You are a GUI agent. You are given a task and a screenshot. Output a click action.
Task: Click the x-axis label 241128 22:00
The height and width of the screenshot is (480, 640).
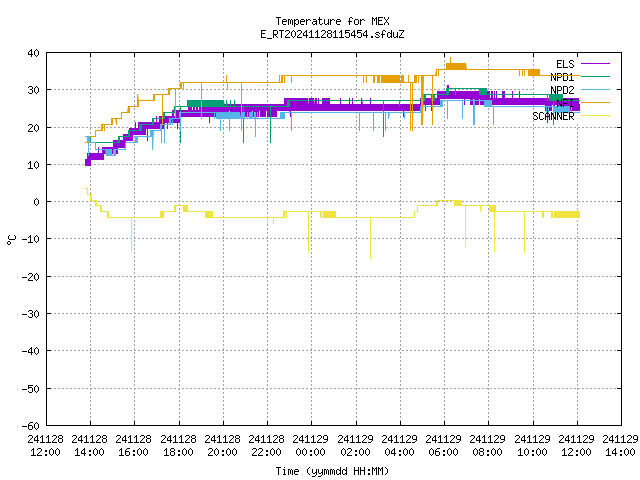pyautogui.click(x=267, y=446)
